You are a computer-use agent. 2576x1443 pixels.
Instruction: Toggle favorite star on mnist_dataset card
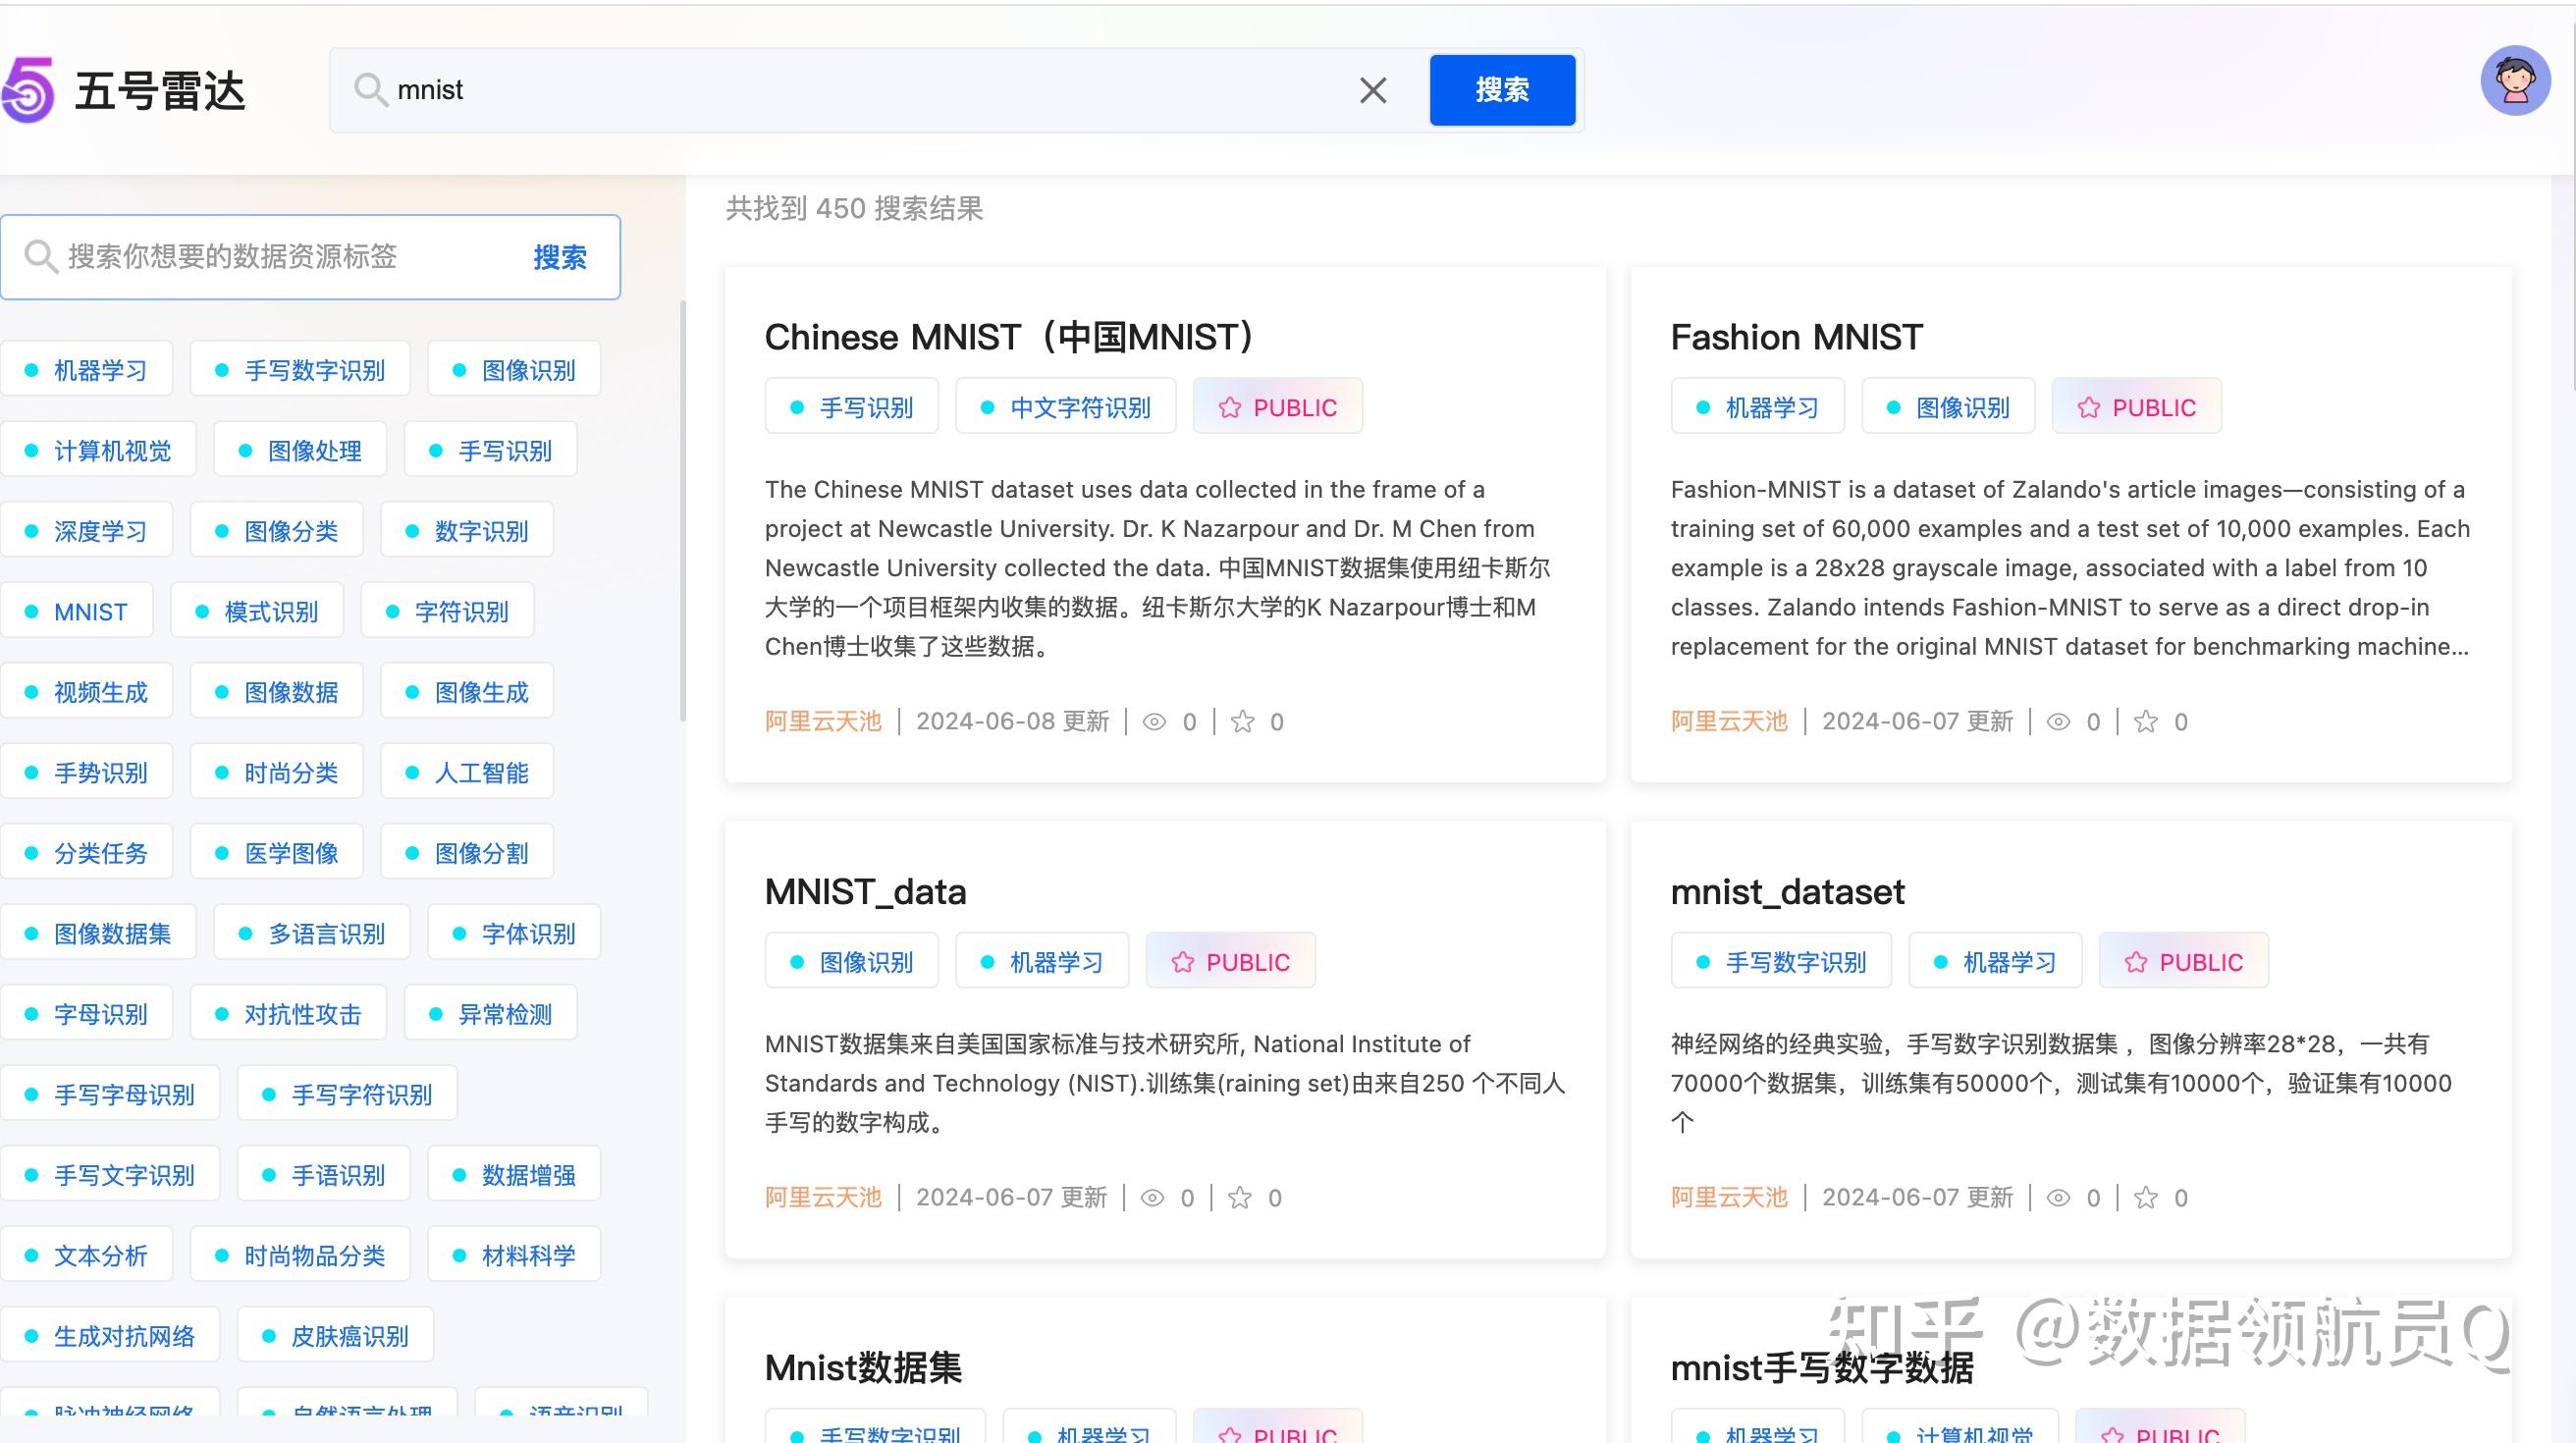click(x=2144, y=1197)
